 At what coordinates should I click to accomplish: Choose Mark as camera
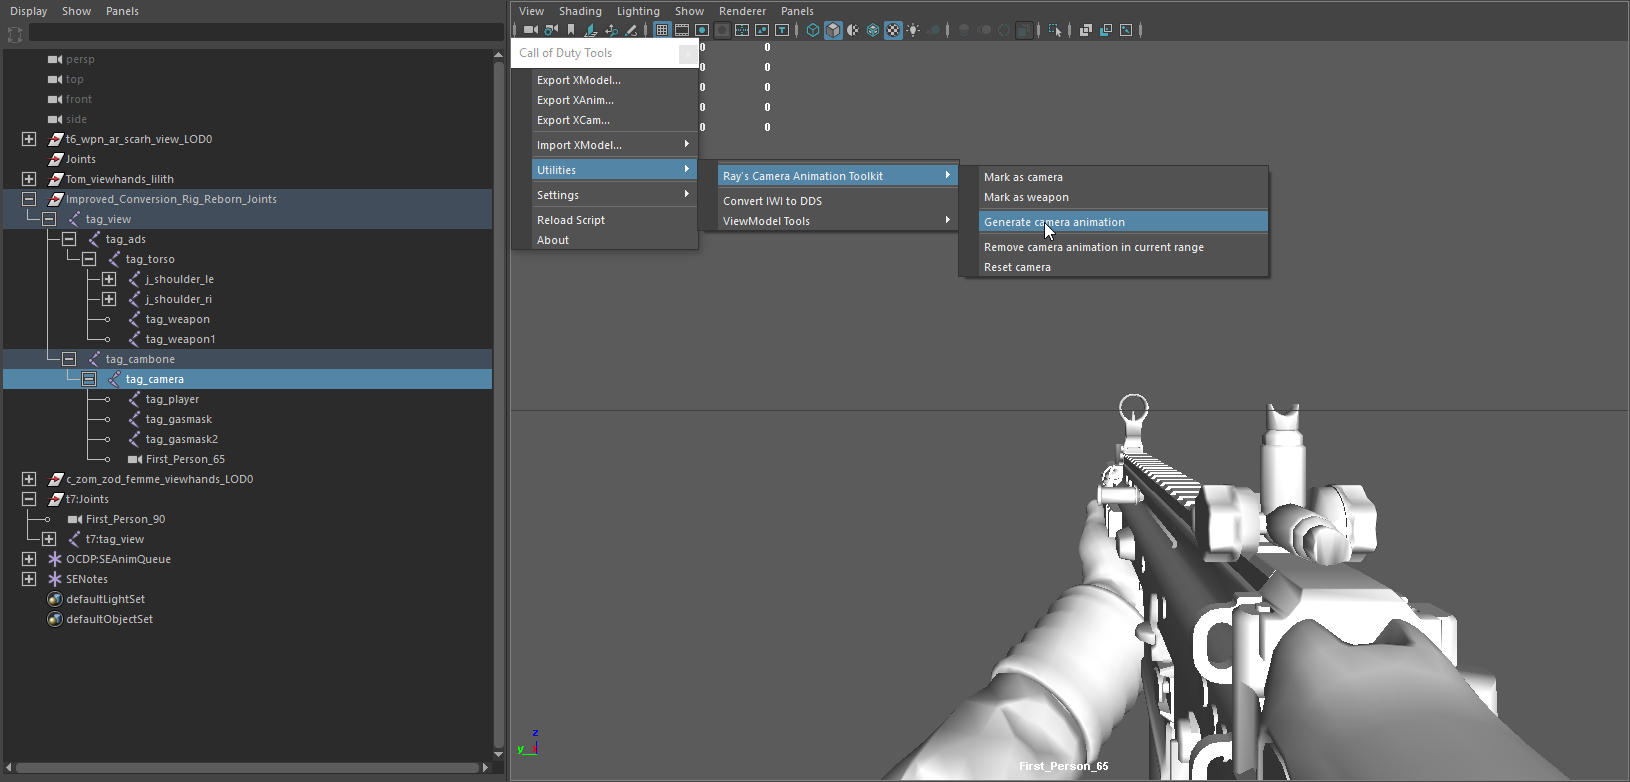pyautogui.click(x=1123, y=177)
